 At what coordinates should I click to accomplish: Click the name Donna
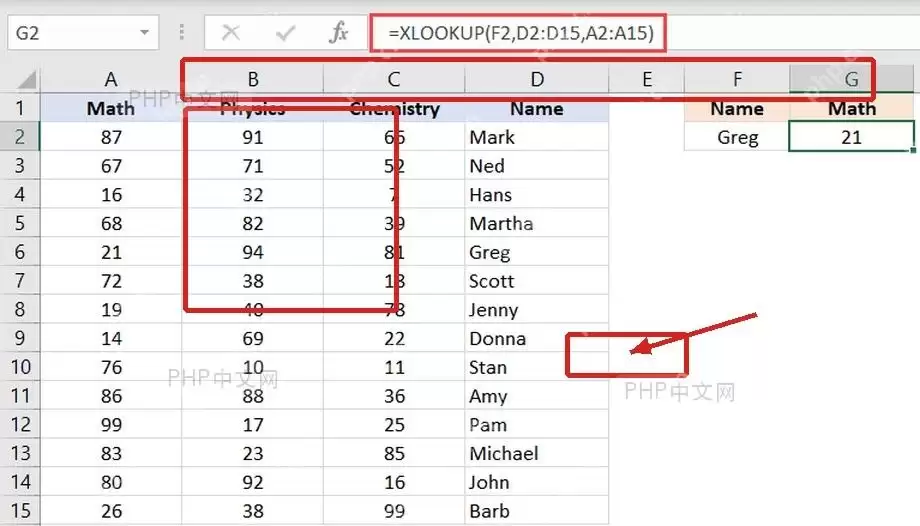coord(498,338)
